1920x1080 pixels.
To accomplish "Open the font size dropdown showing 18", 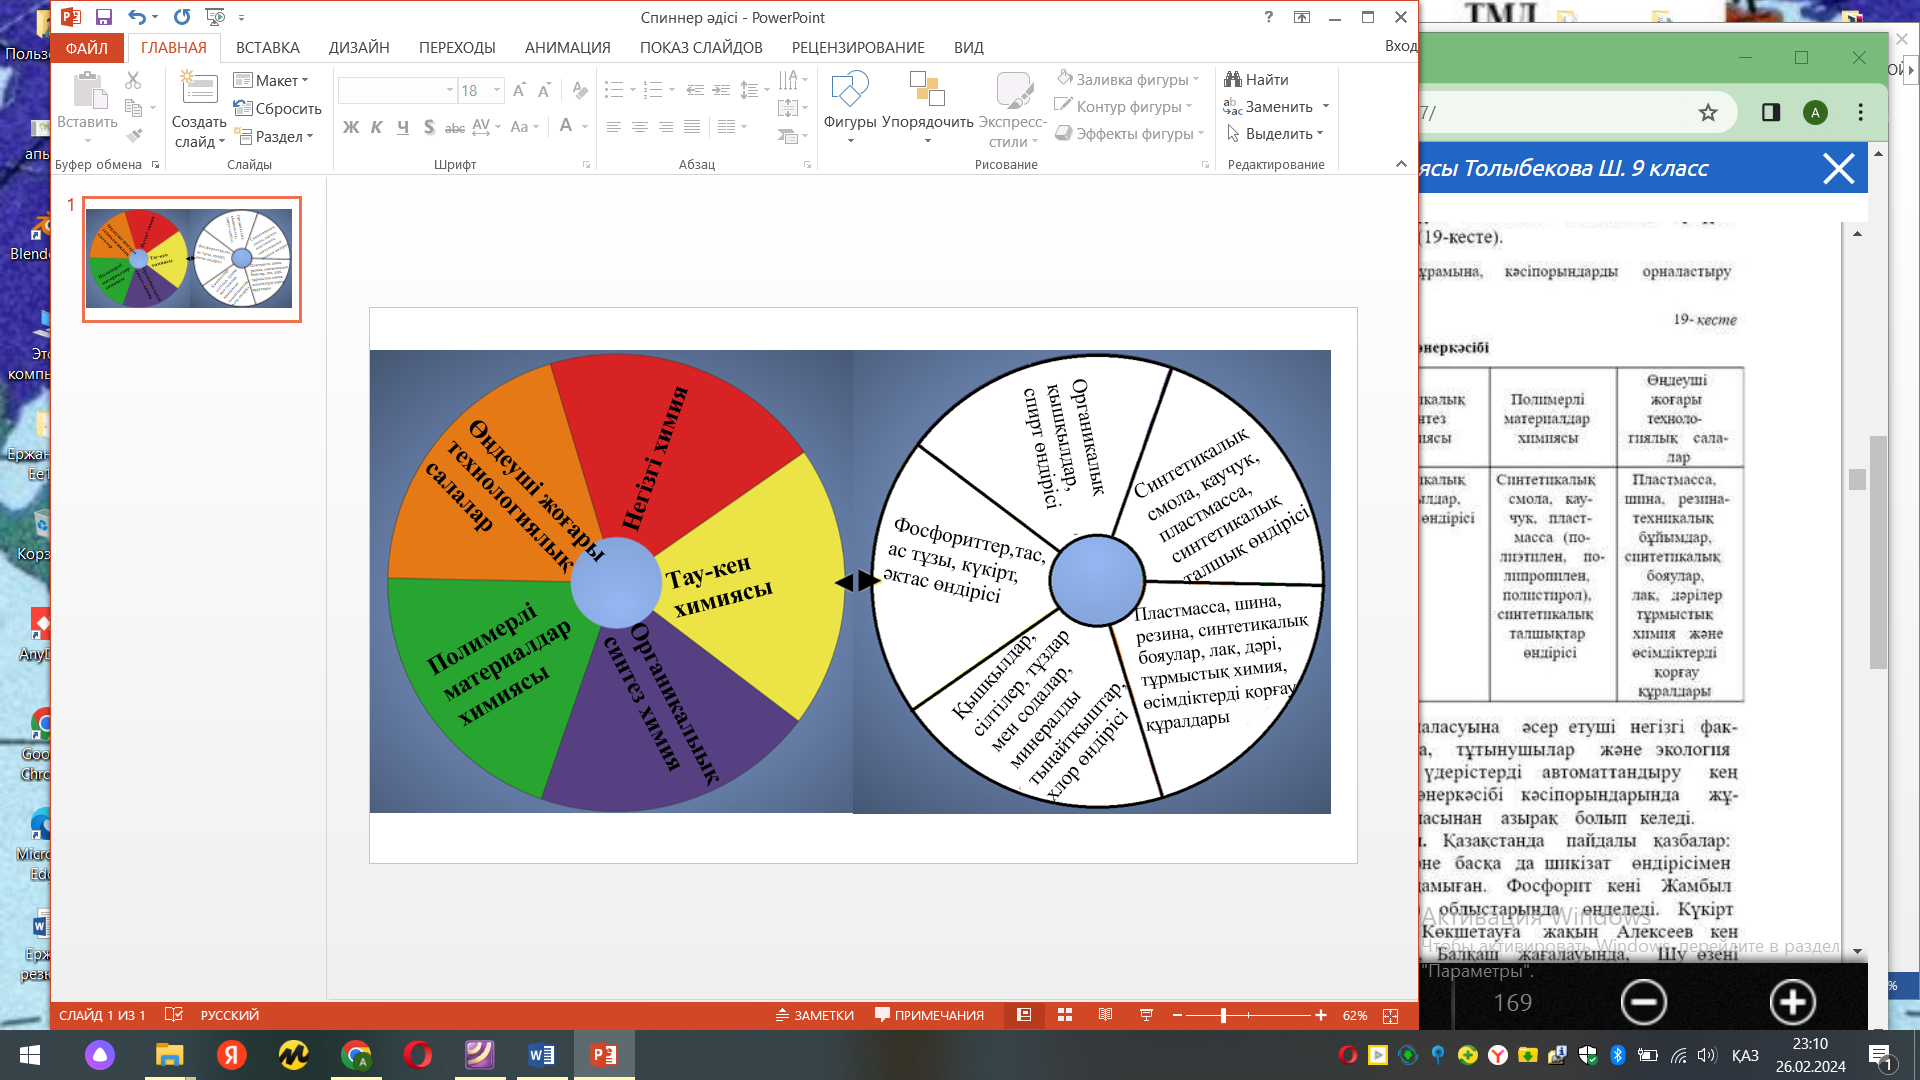I will pyautogui.click(x=496, y=90).
